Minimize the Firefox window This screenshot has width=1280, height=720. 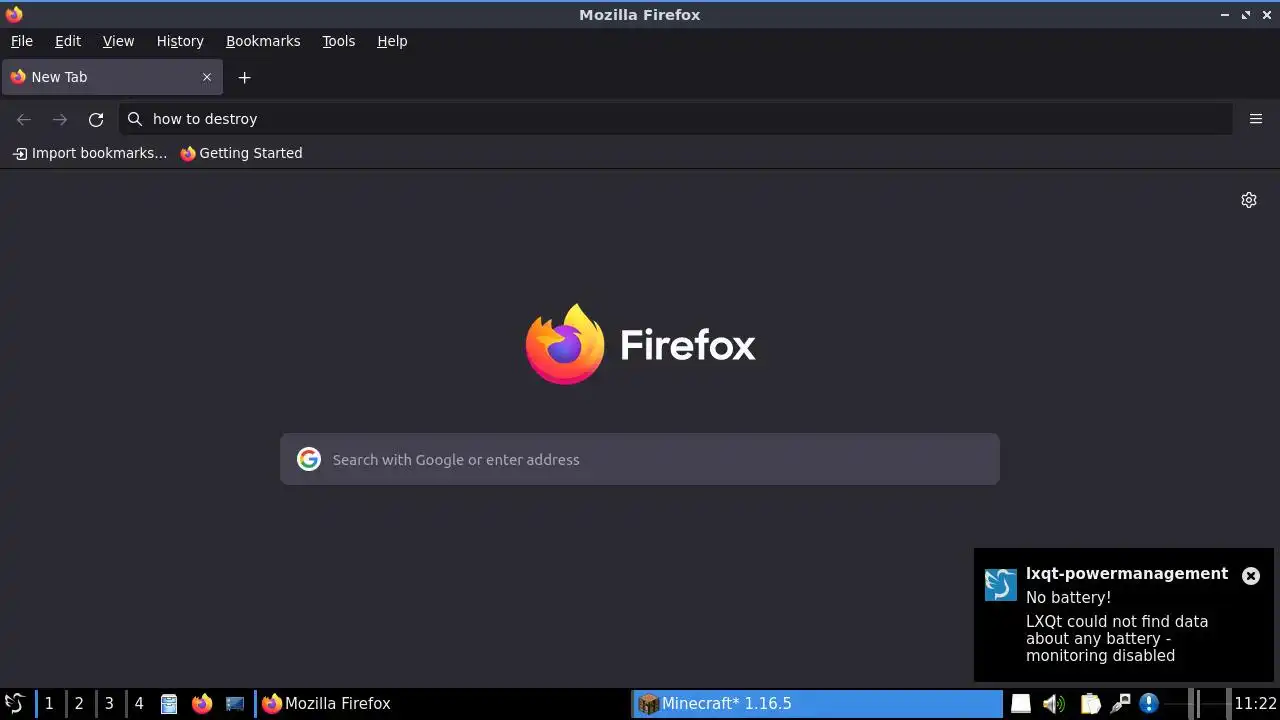coord(1225,14)
